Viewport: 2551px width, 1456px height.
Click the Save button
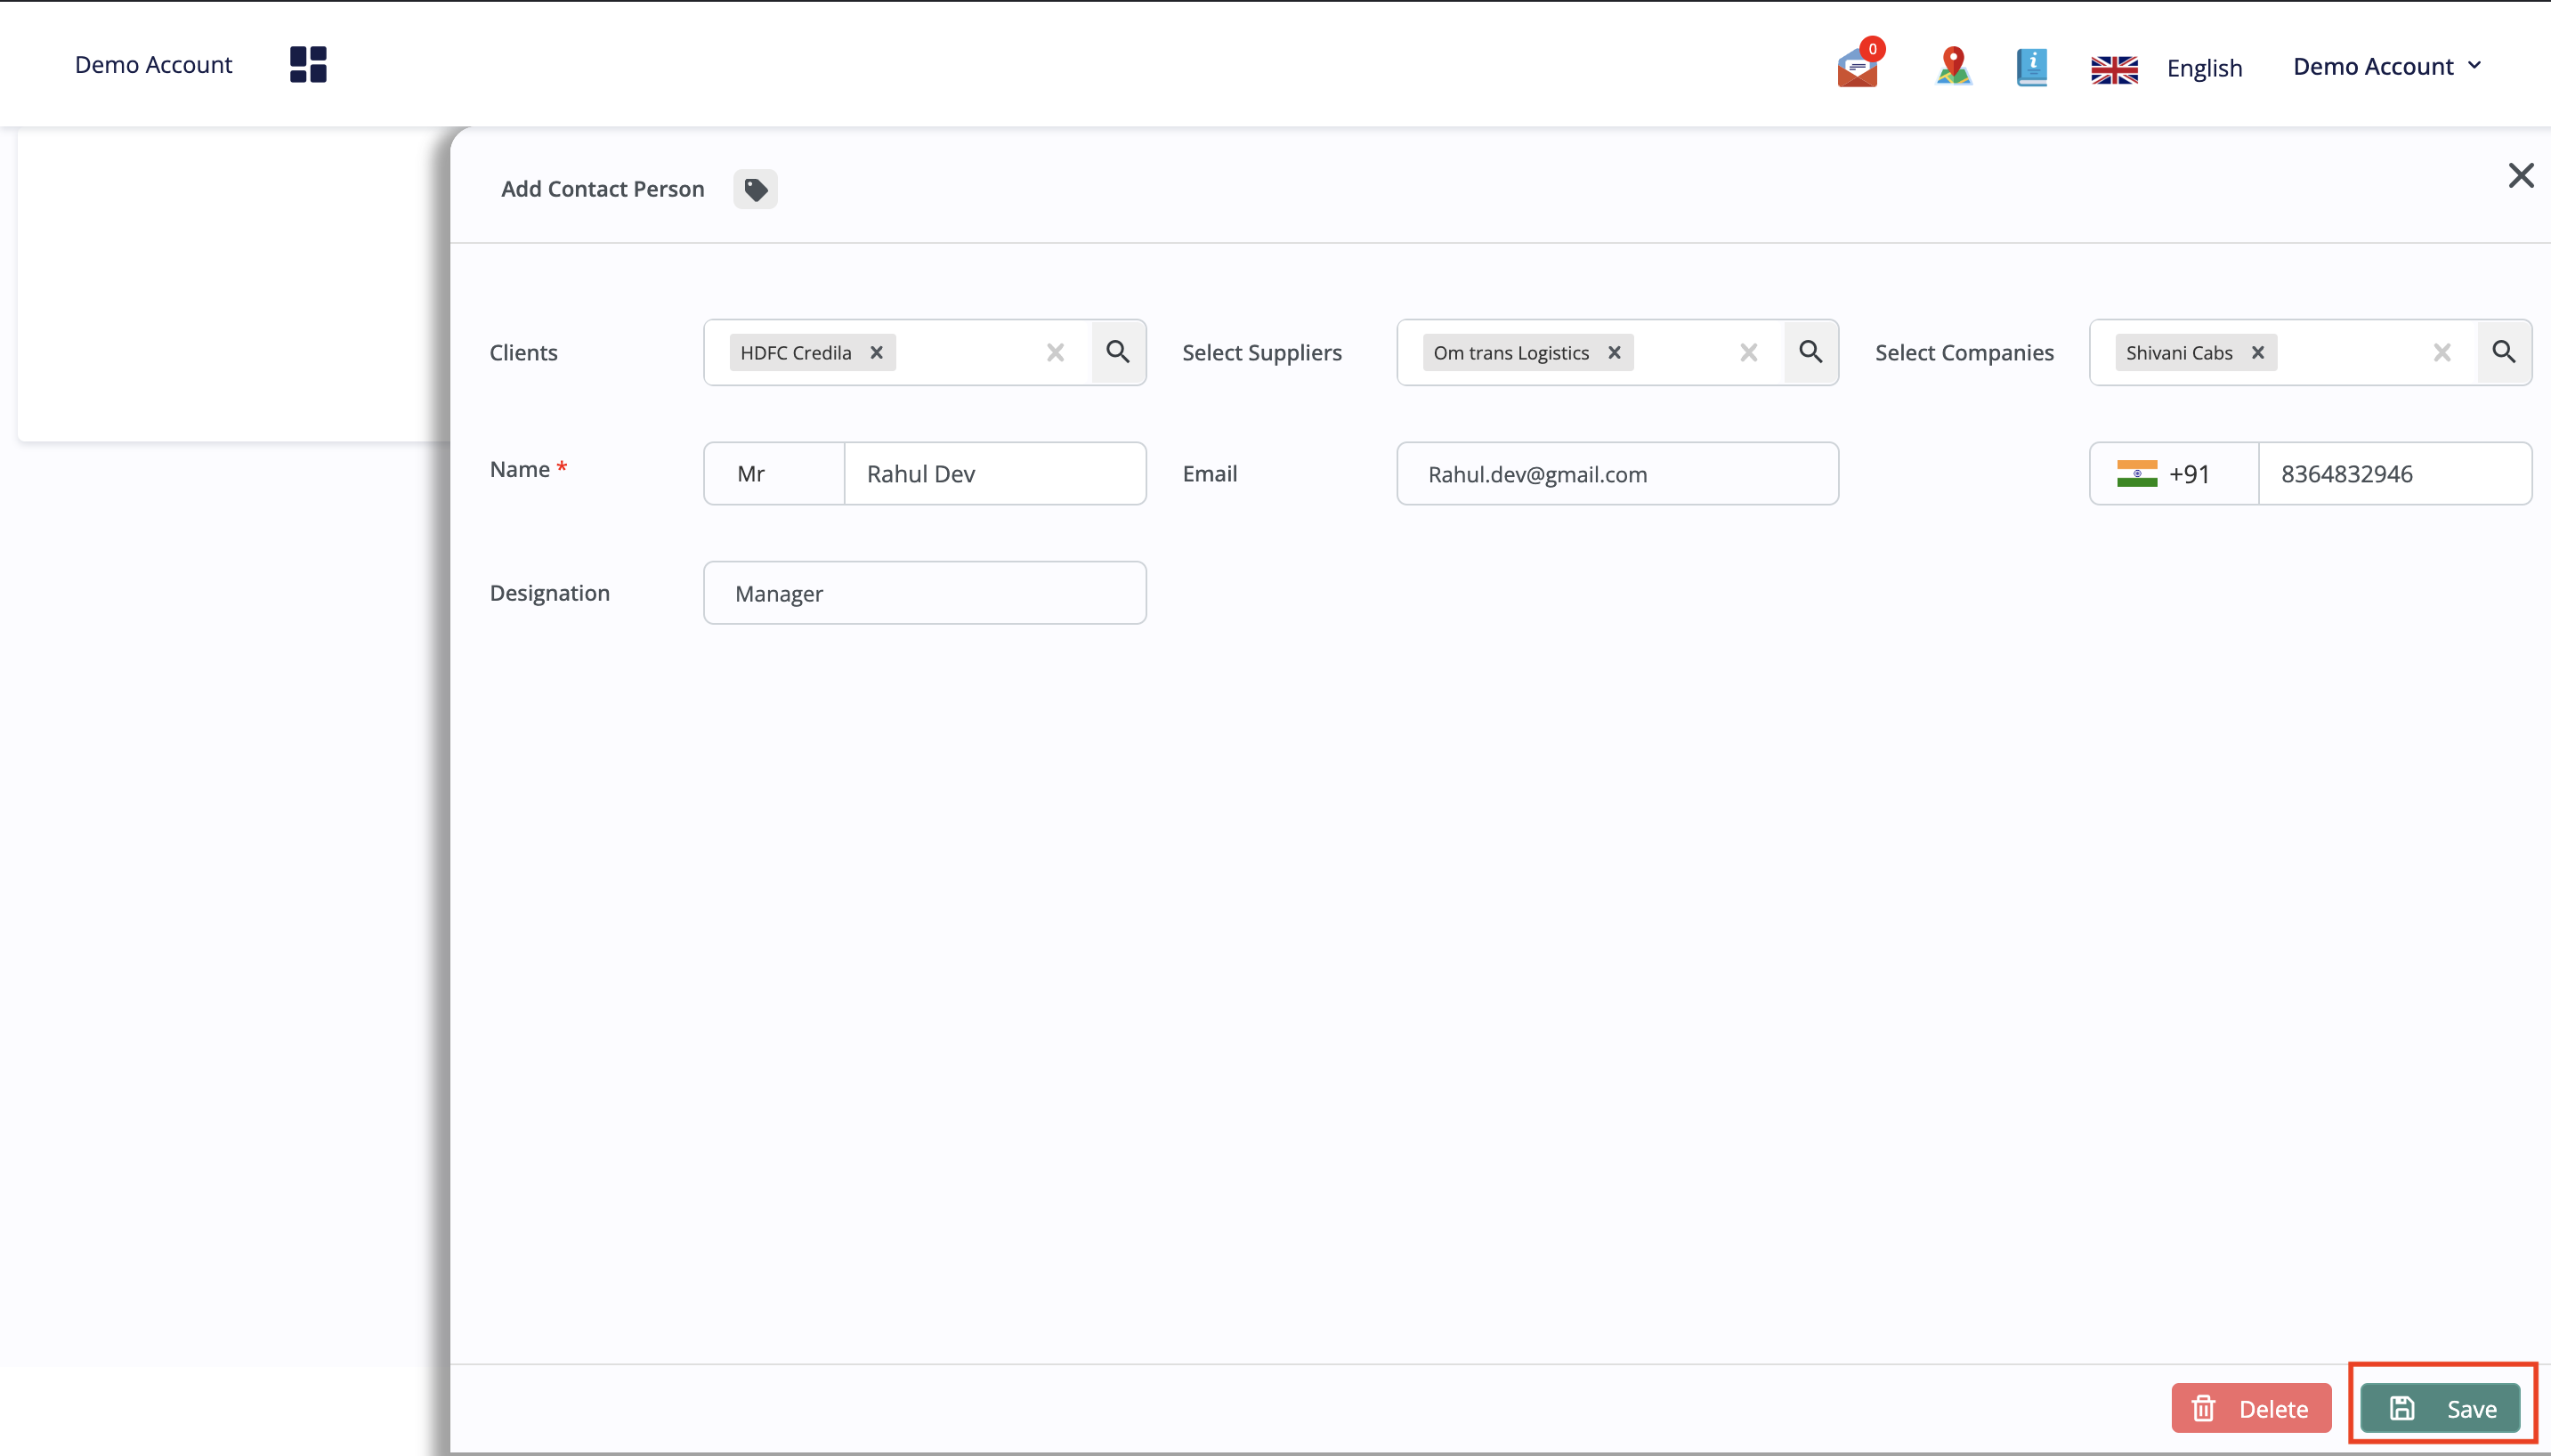pos(2440,1408)
